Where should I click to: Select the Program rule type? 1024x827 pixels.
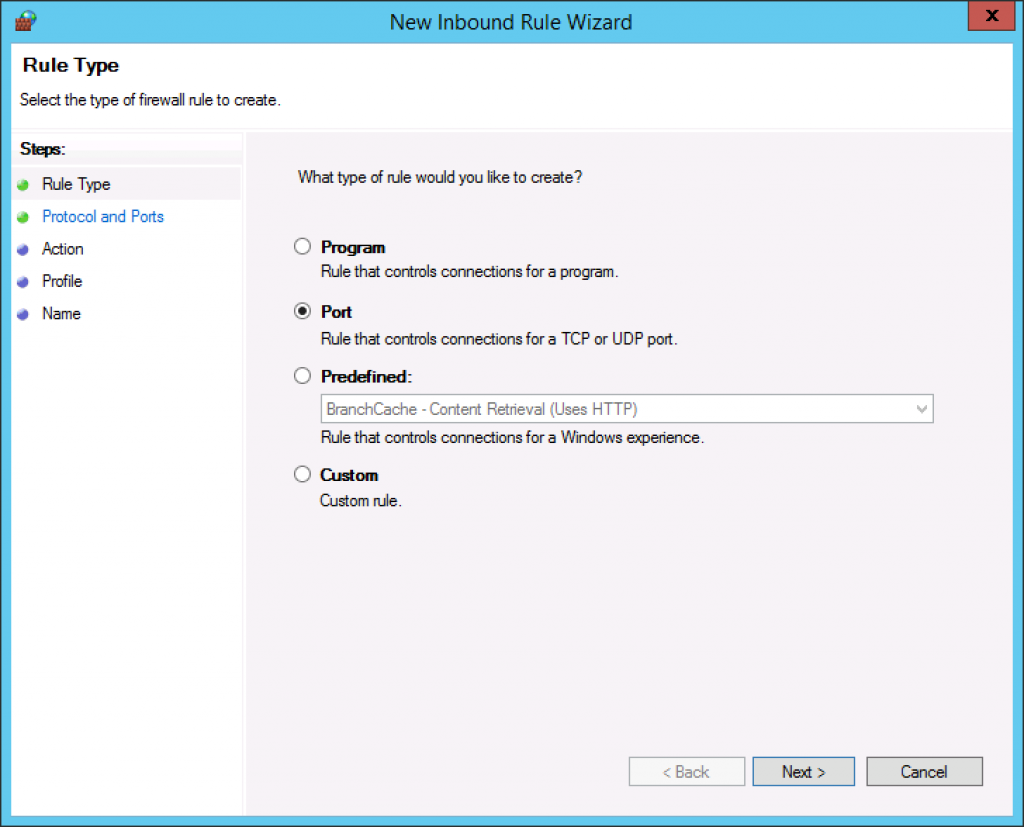coord(302,246)
